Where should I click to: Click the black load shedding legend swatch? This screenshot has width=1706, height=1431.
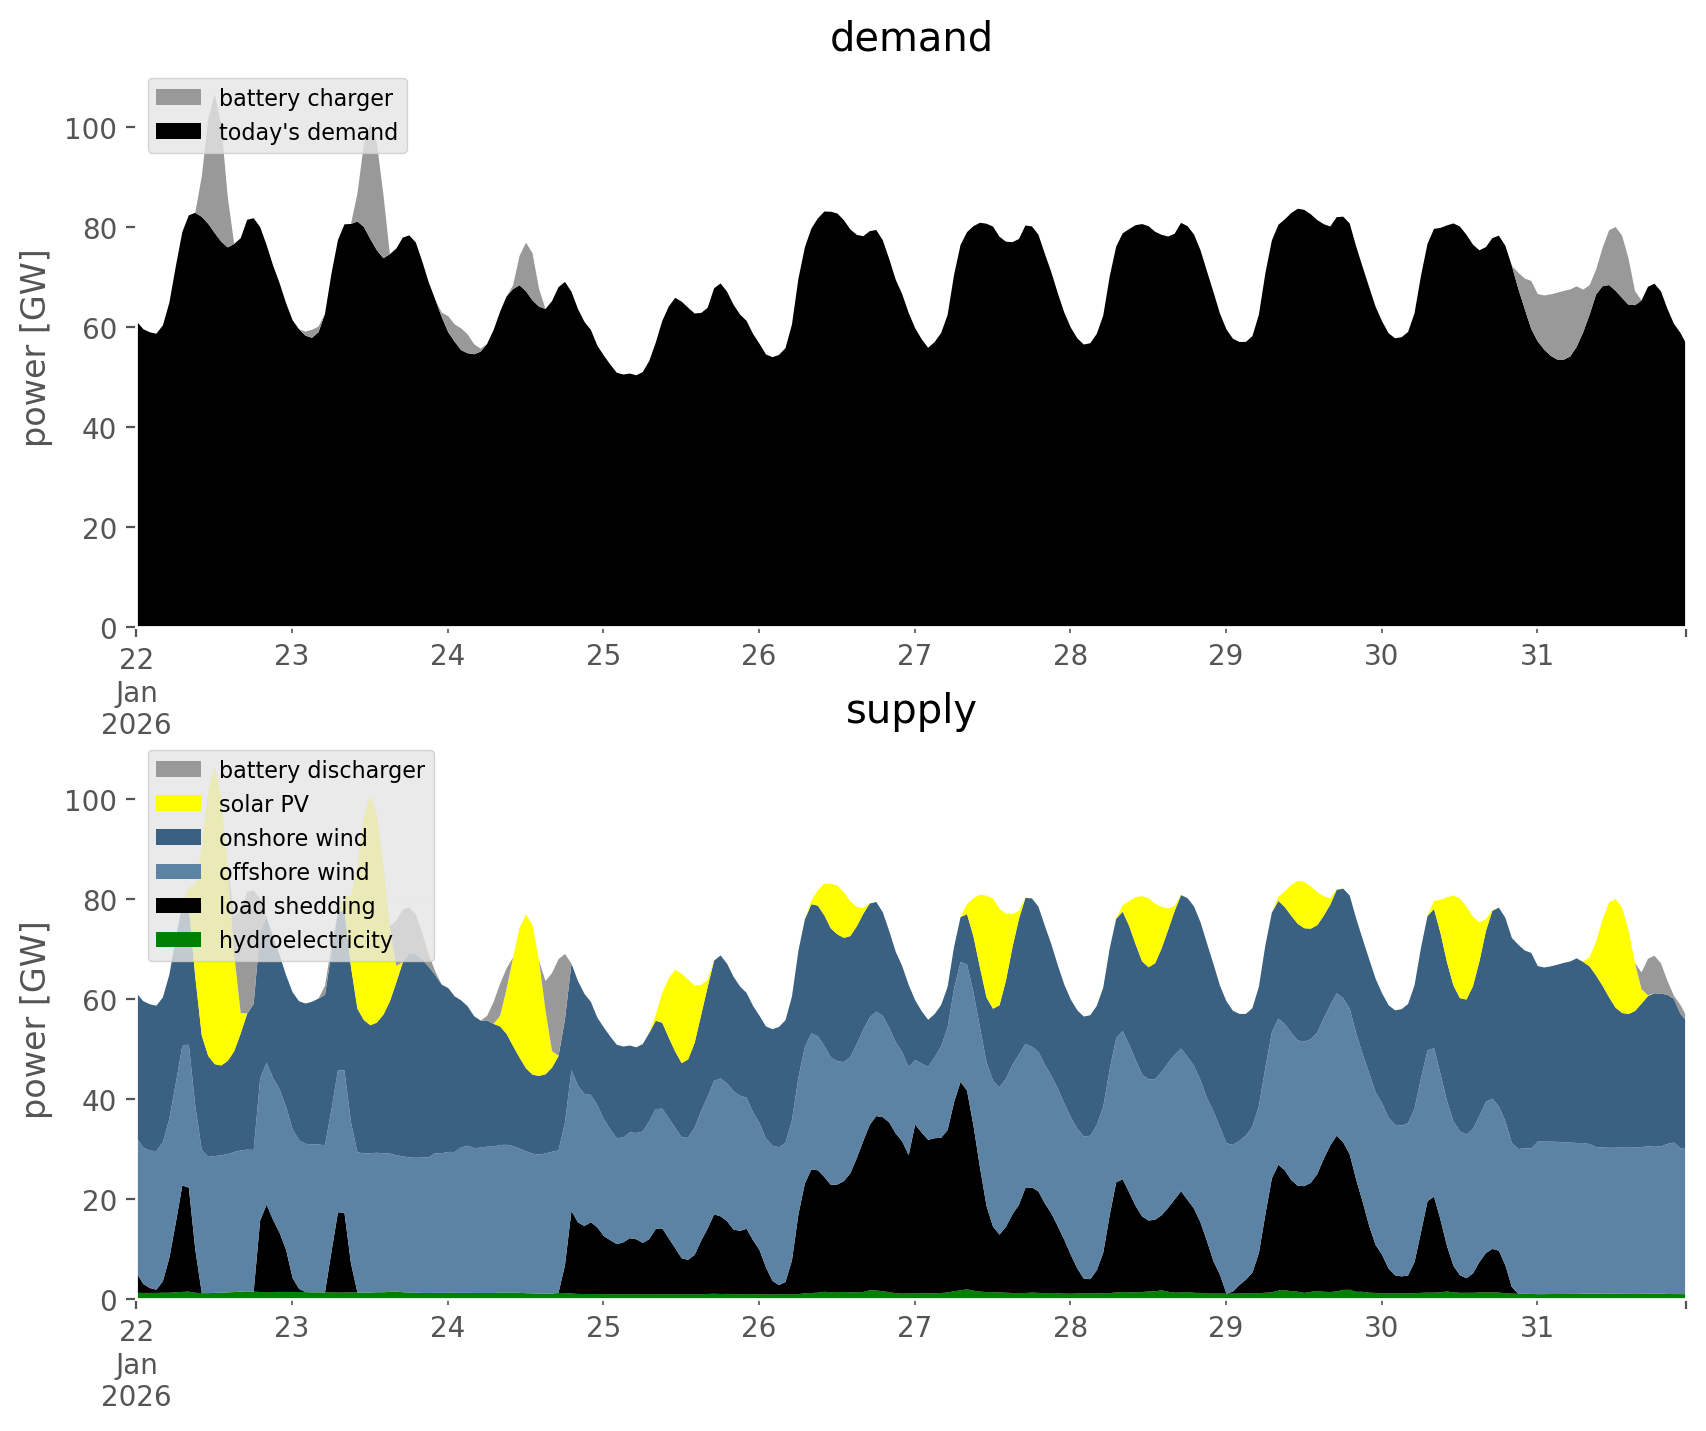pyautogui.click(x=179, y=906)
